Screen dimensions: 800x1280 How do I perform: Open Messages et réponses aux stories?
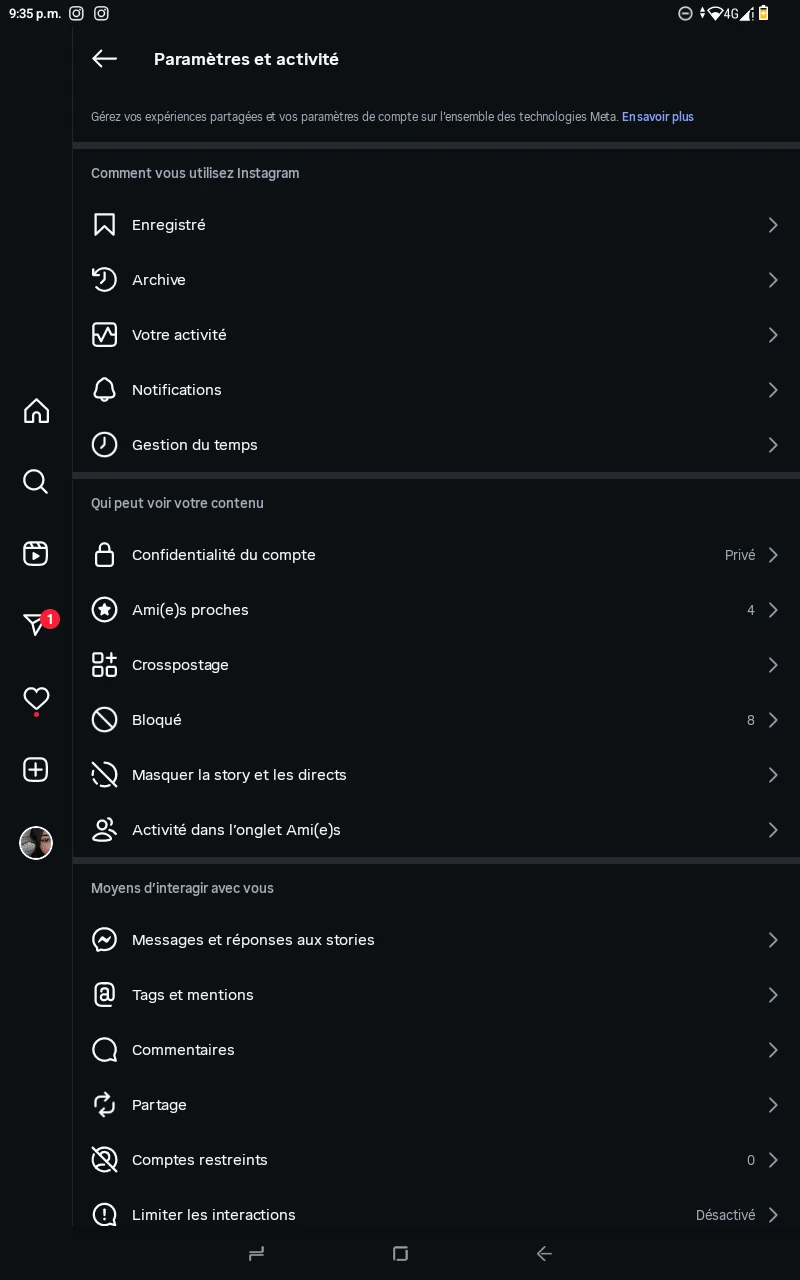(253, 940)
